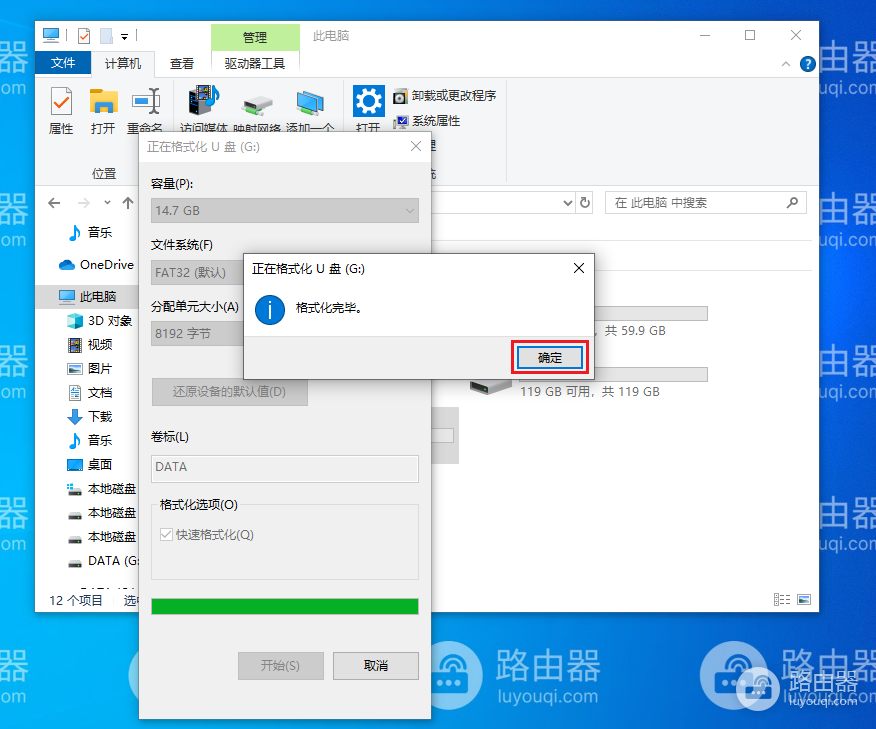
Task: Click 取消 in the format dialog
Action: (375, 665)
